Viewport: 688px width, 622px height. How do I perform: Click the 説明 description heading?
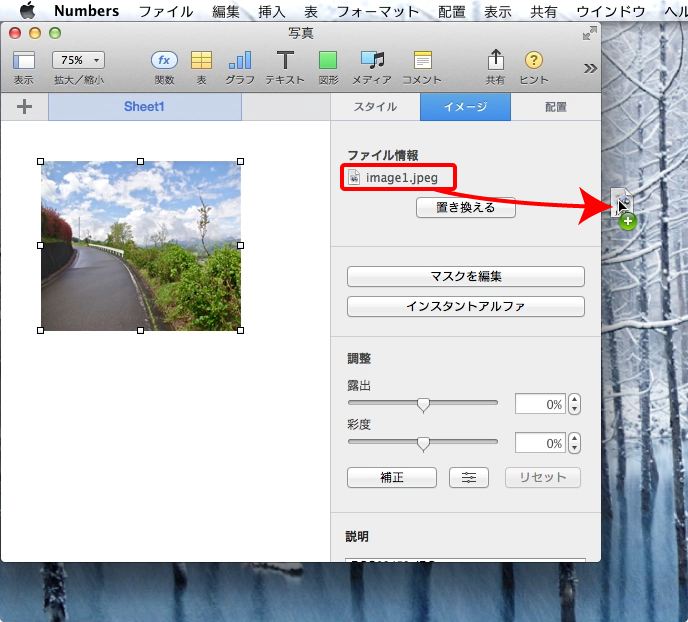[357, 536]
